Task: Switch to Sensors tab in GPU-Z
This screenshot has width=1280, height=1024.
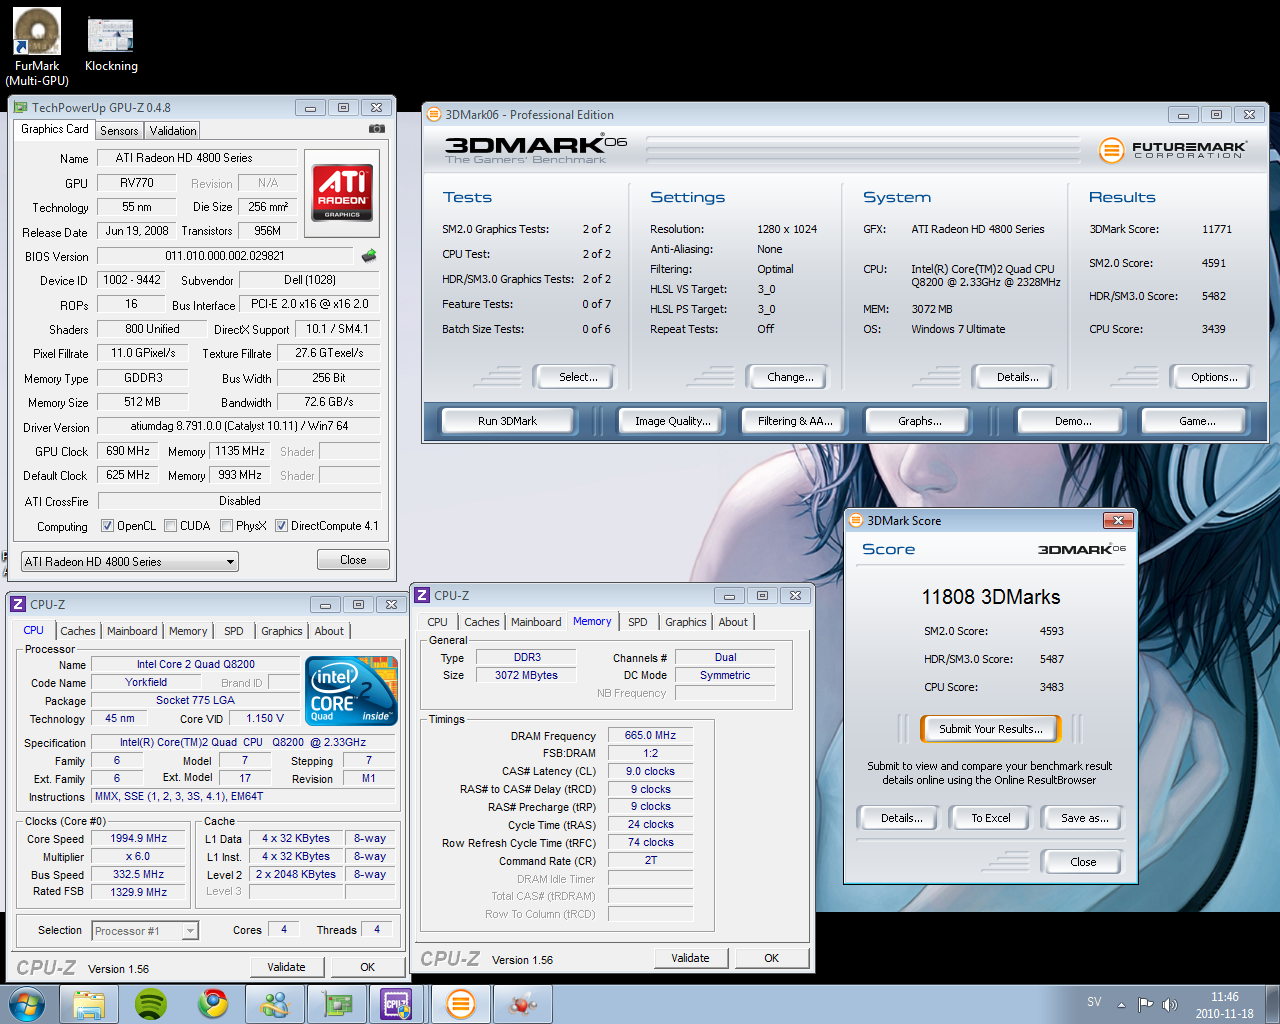Action: [119, 131]
